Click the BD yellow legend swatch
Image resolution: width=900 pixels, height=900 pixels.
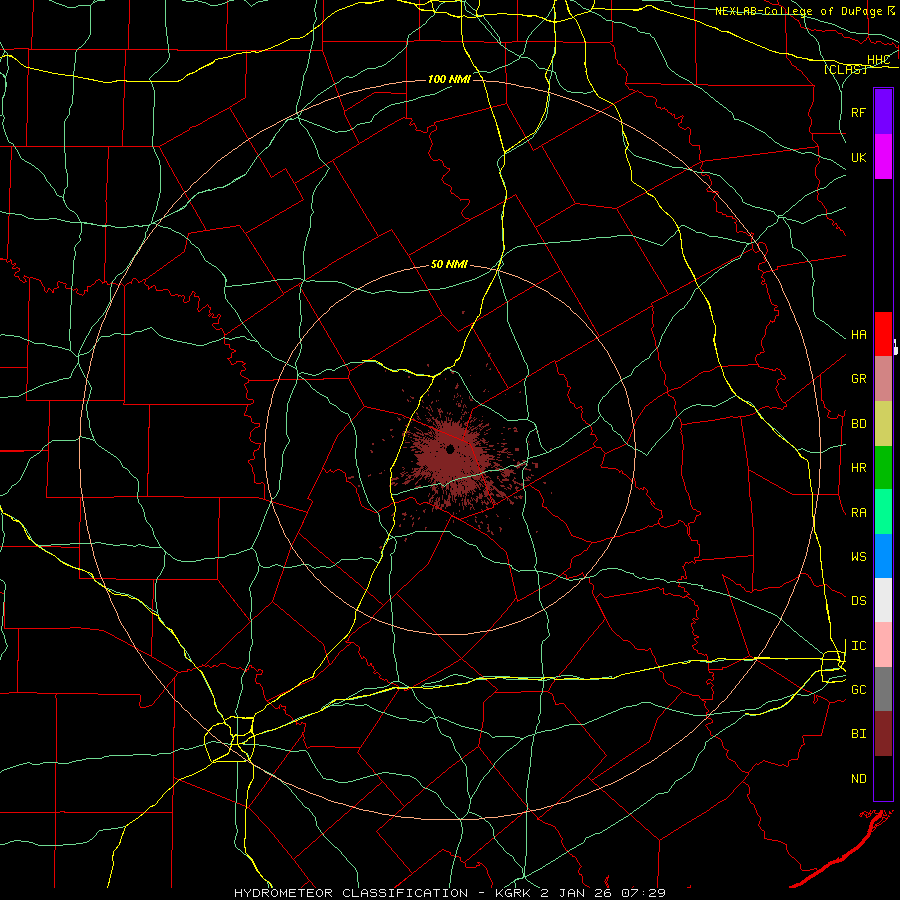pos(883,424)
